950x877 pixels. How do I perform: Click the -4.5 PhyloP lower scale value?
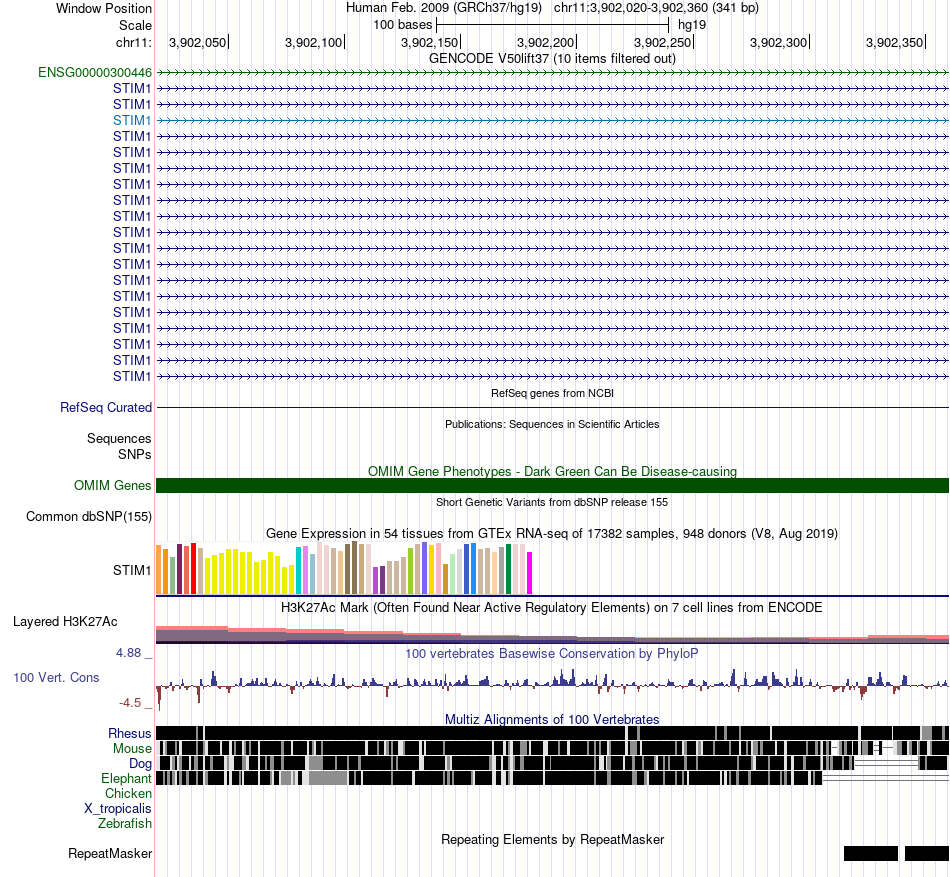pos(130,703)
